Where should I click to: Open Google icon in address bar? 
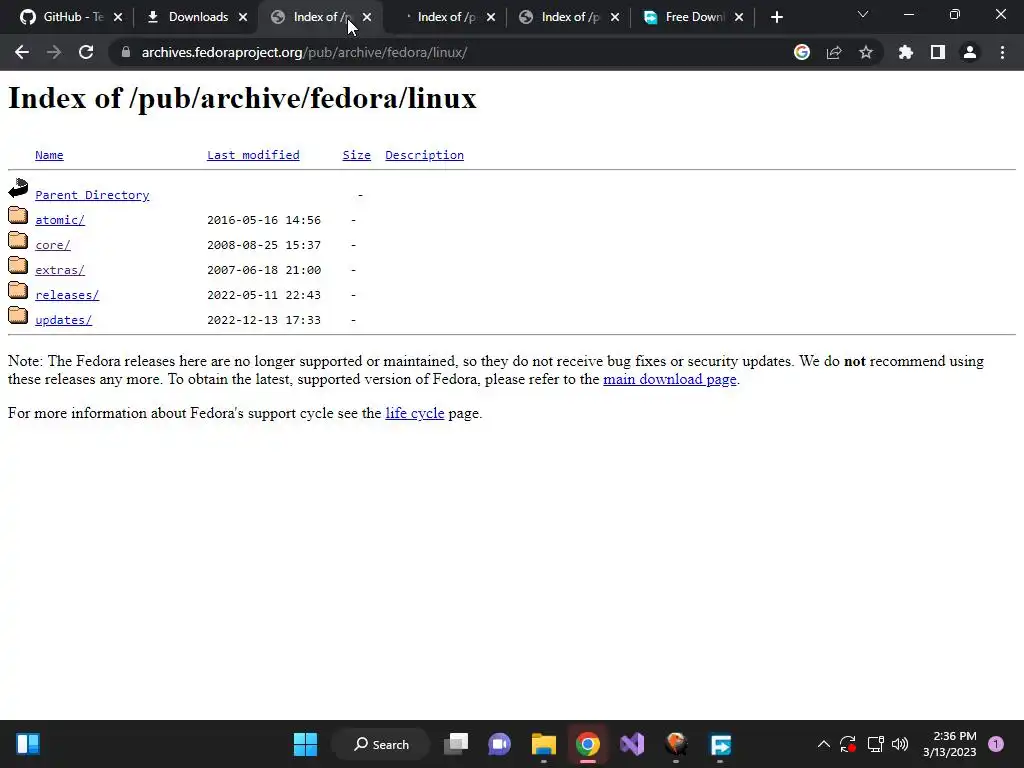coord(802,52)
